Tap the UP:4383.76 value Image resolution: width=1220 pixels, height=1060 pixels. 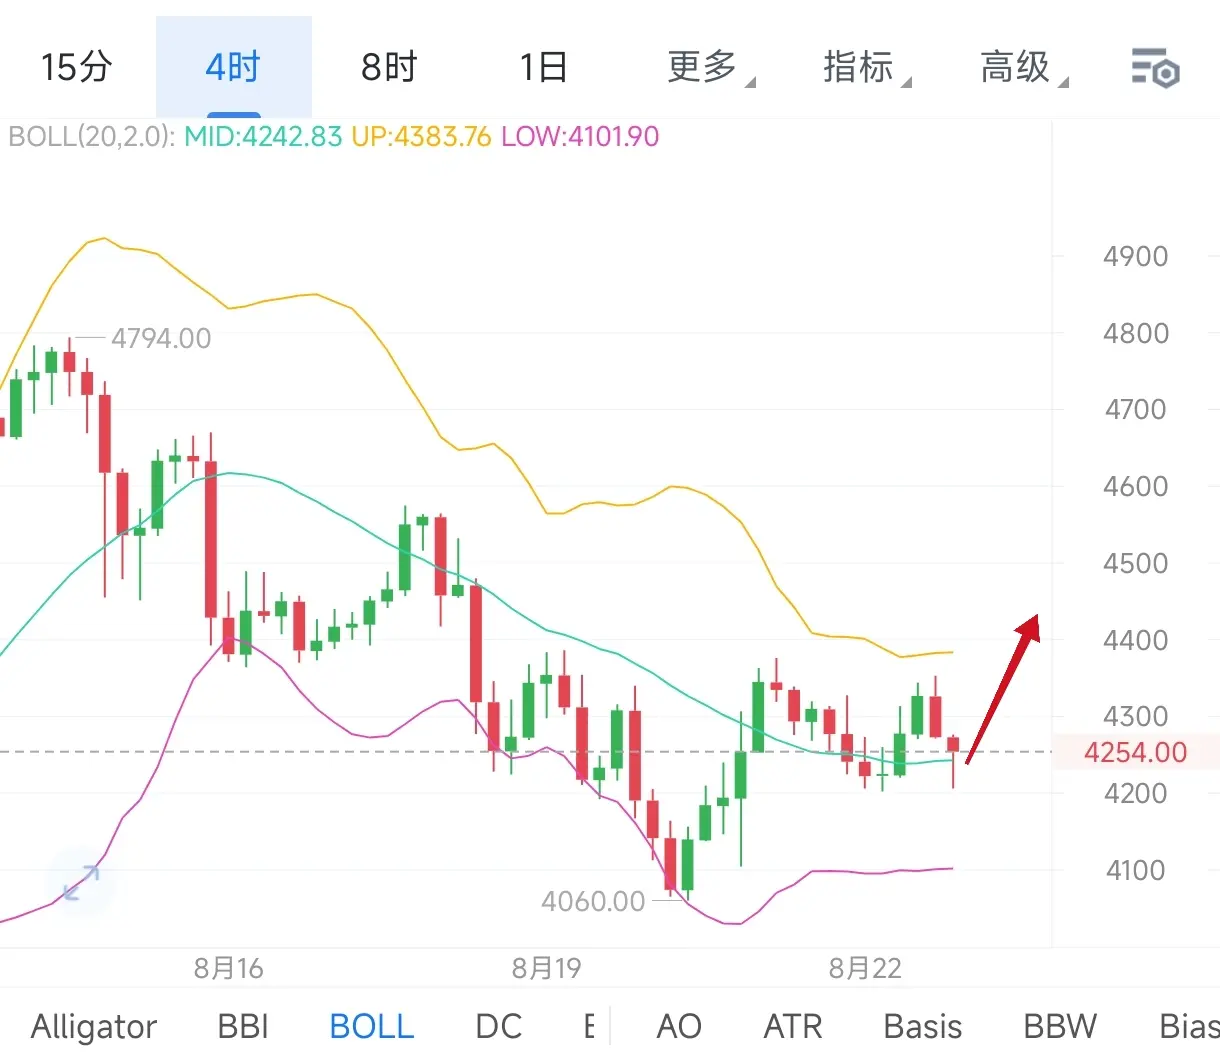coord(421,136)
